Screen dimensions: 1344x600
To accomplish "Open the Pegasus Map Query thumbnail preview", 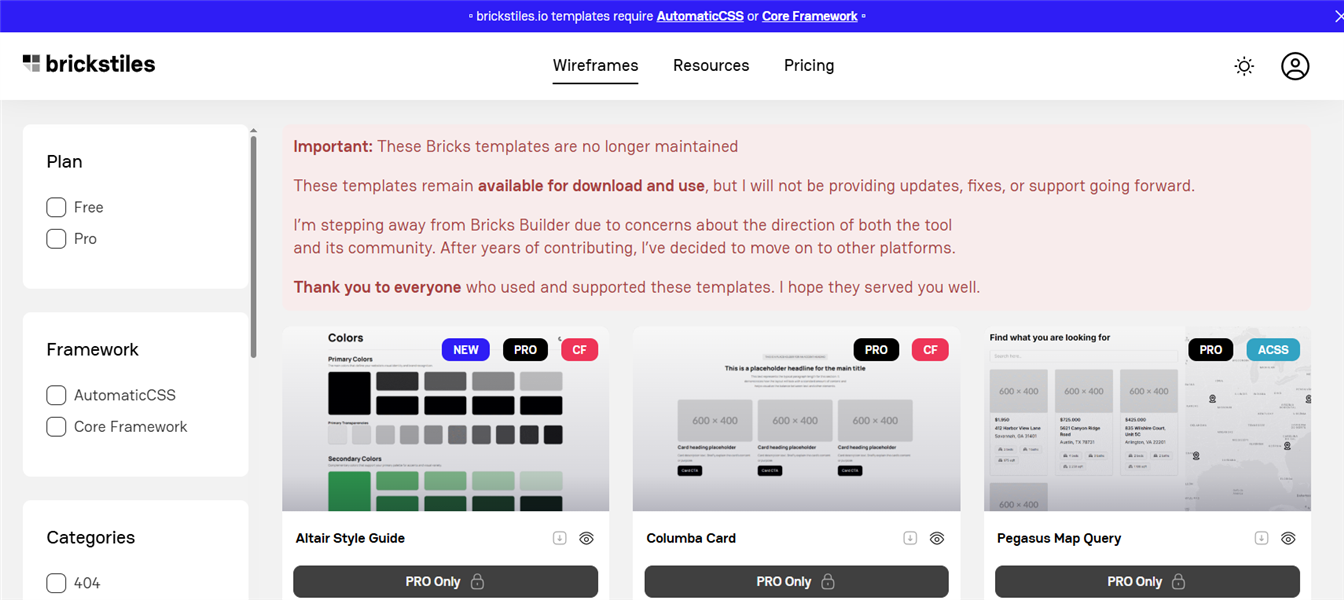I will tap(1147, 419).
